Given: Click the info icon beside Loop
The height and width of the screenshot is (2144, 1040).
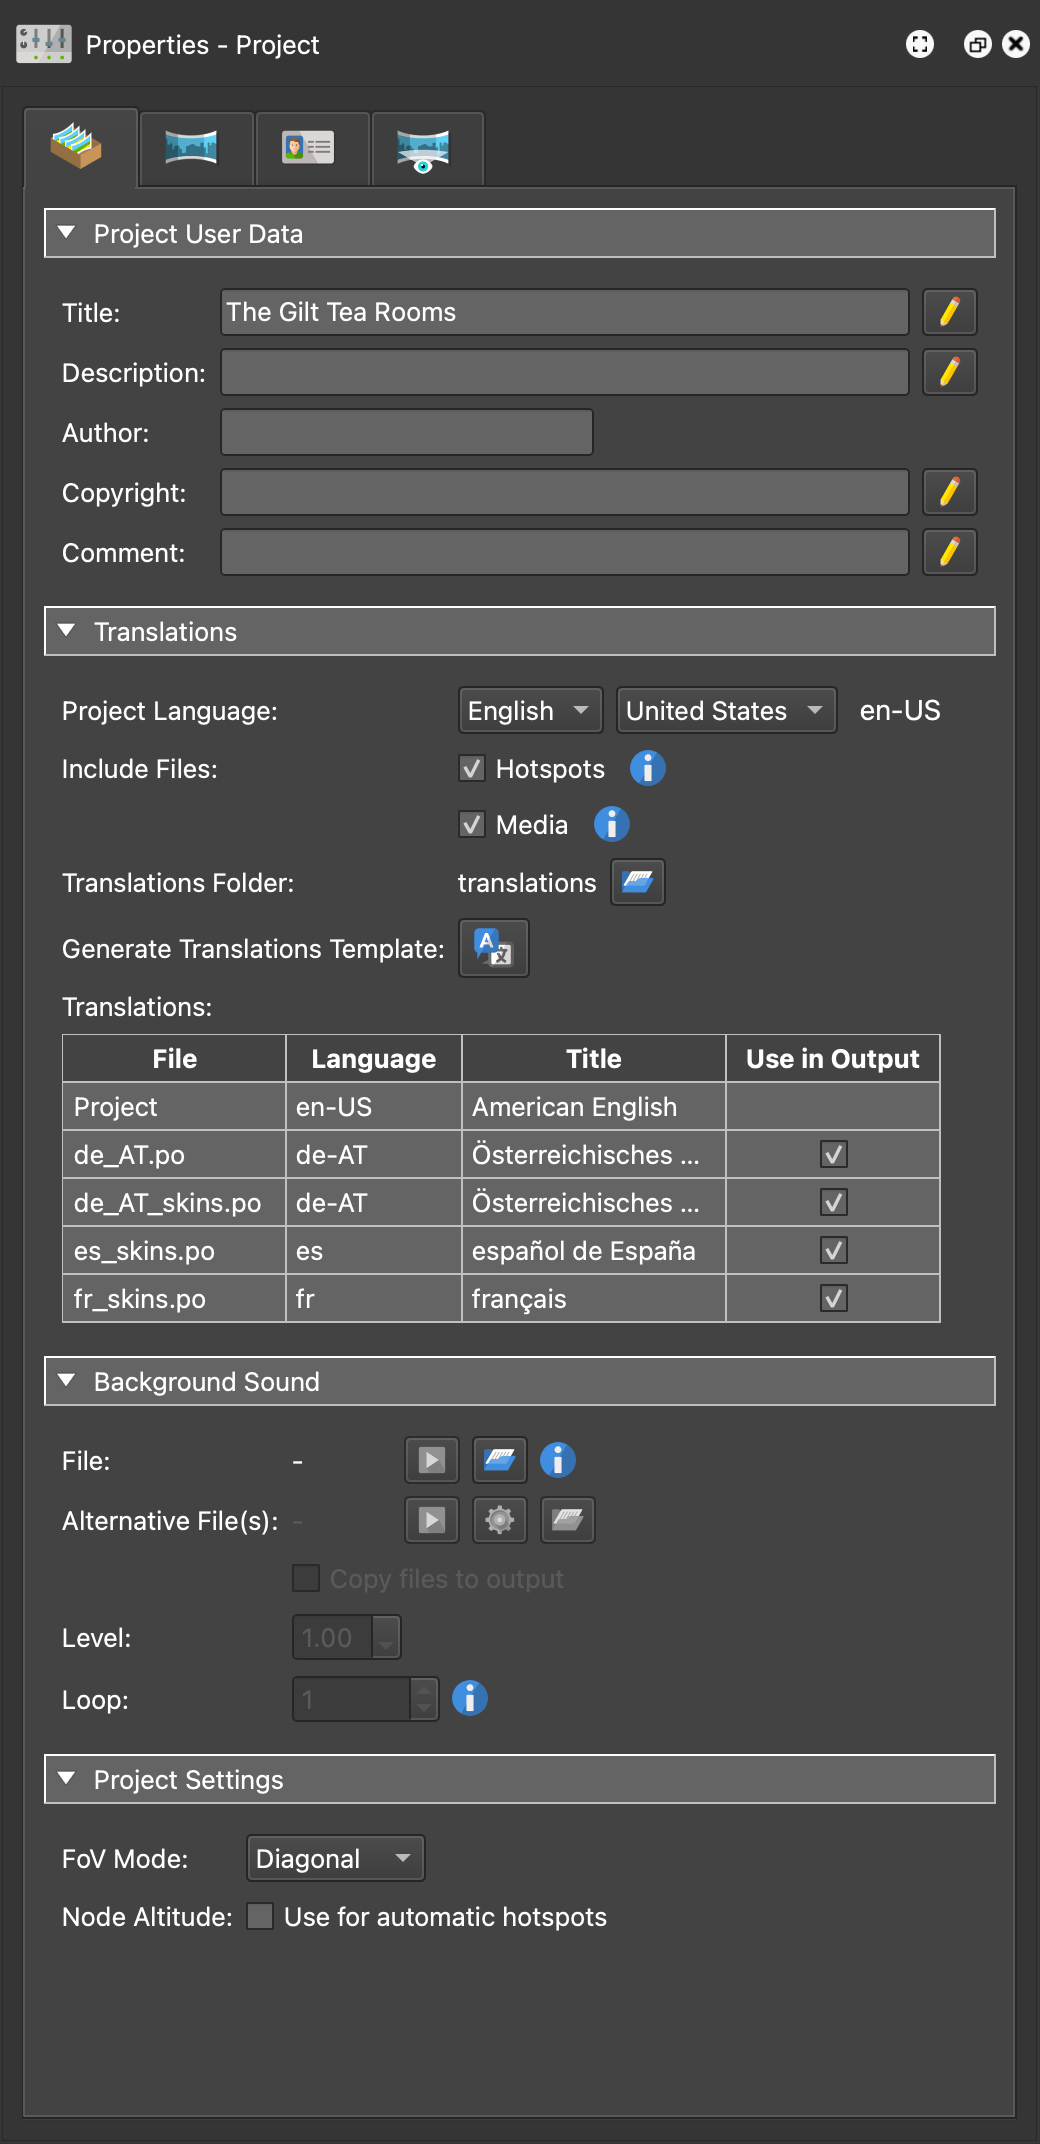Looking at the screenshot, I should tap(469, 1698).
